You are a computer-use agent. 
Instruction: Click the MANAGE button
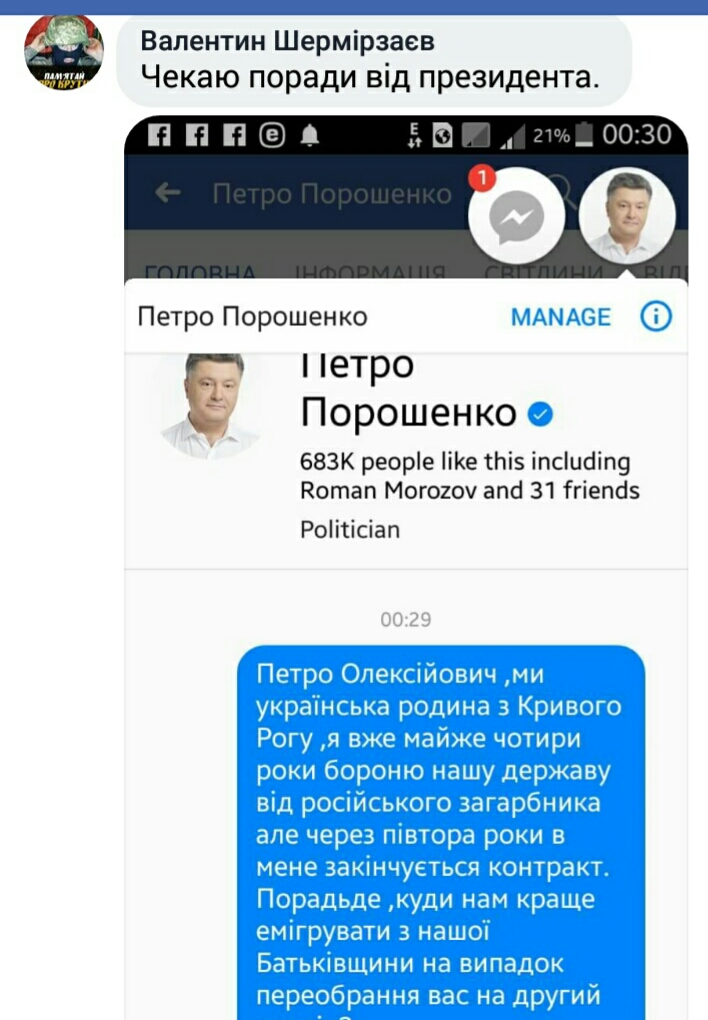560,317
